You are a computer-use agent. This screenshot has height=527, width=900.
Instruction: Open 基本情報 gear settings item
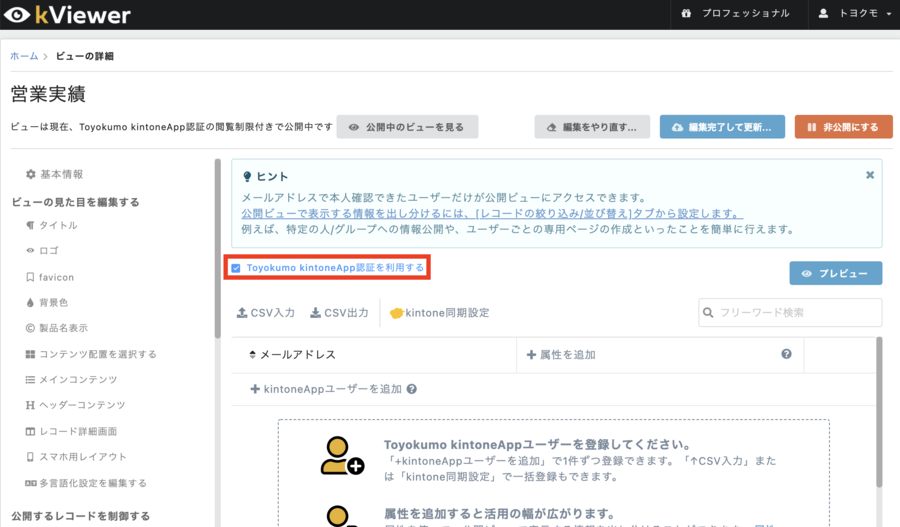[55, 174]
